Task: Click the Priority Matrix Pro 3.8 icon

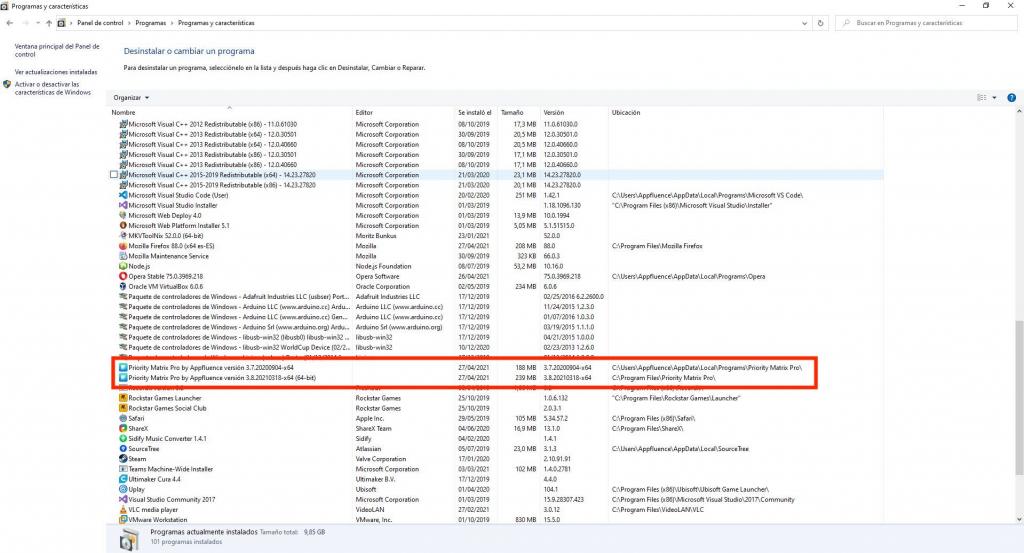Action: 123,378
